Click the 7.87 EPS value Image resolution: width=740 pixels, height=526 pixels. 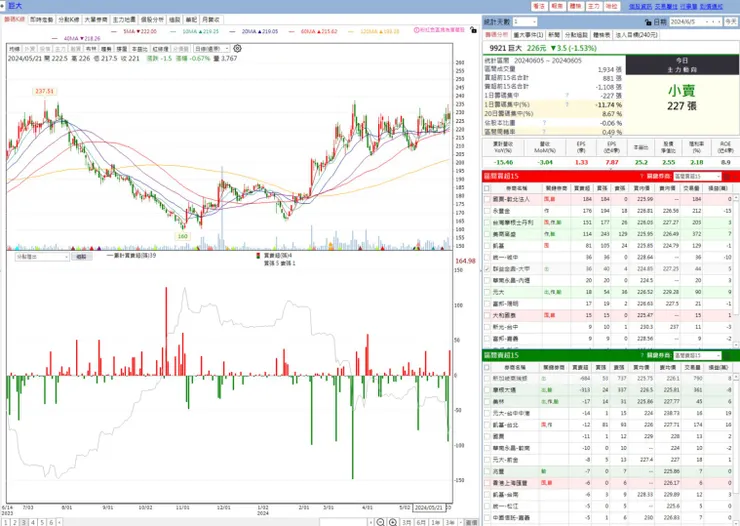[x=612, y=162]
